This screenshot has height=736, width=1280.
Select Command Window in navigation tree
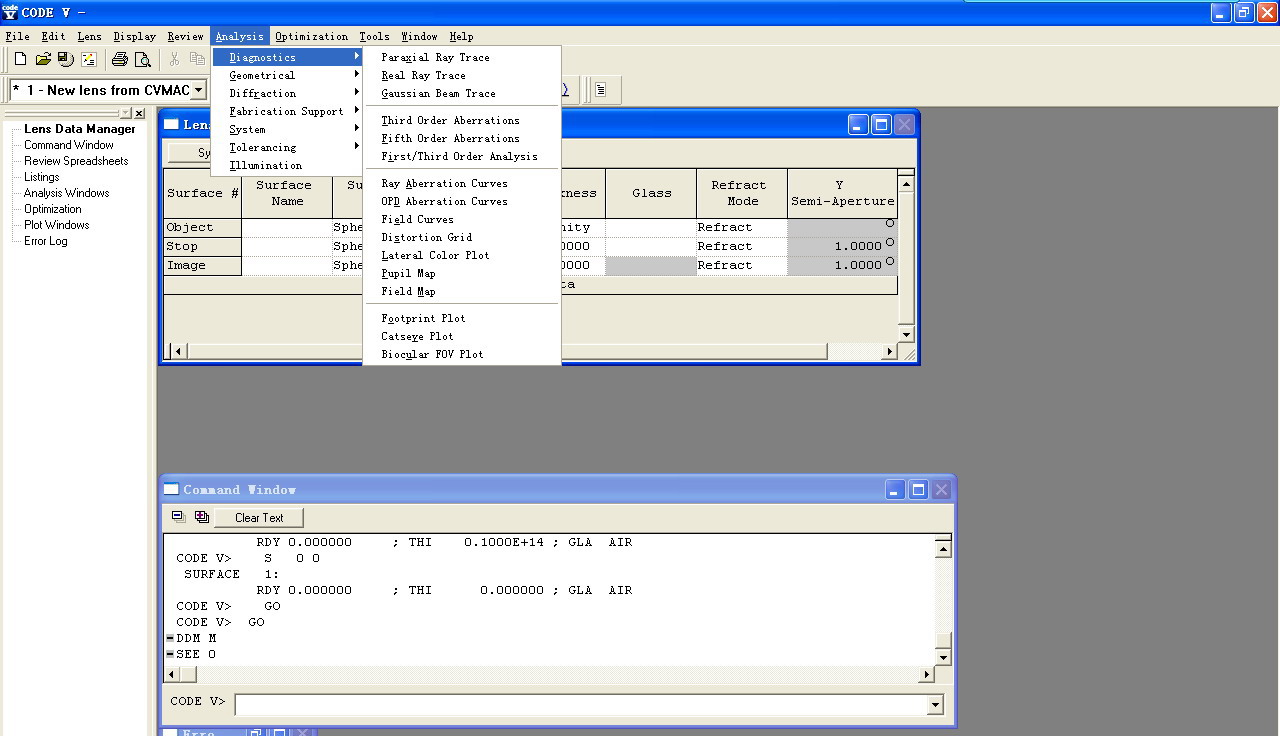click(x=69, y=145)
